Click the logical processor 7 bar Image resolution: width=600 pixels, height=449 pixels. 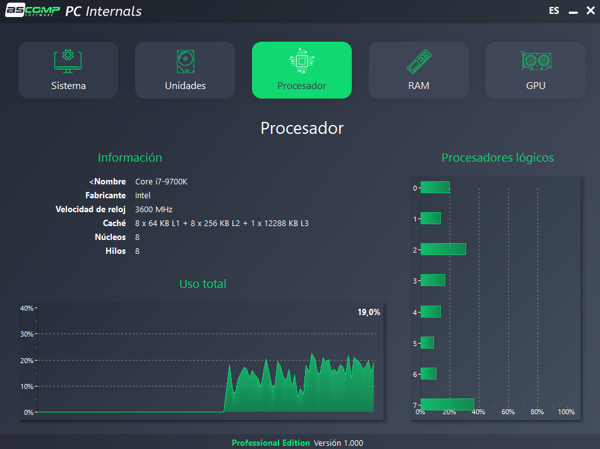(447, 404)
